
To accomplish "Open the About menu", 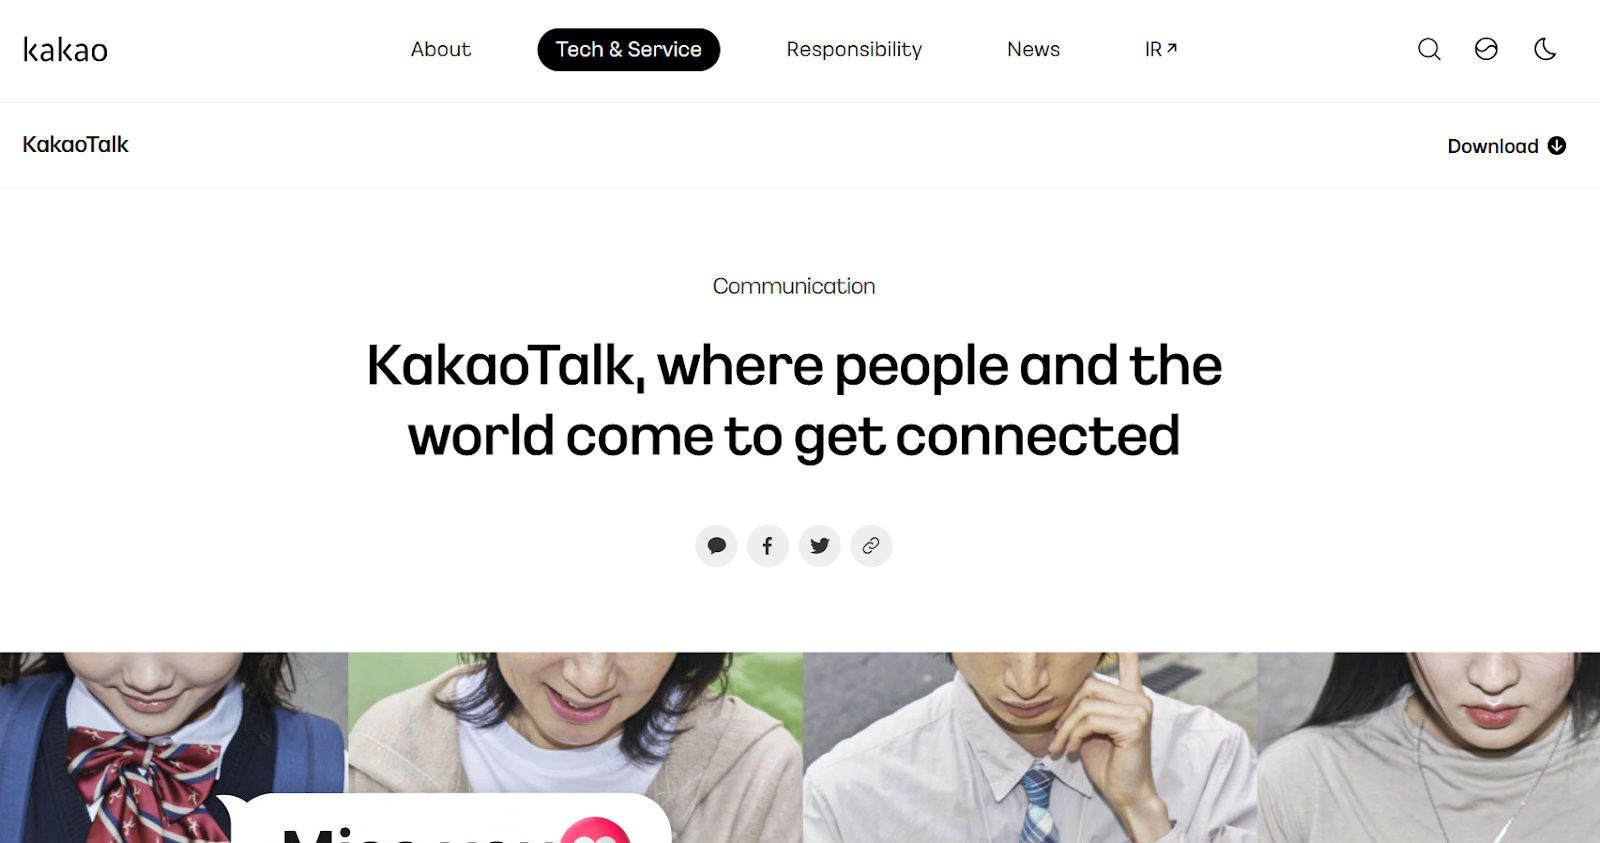I will click(441, 49).
